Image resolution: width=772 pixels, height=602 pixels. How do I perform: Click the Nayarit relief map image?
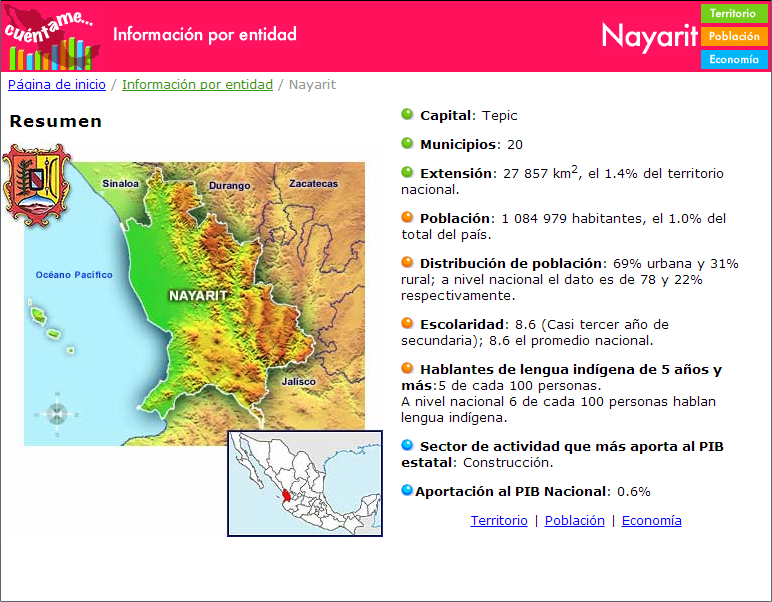[x=194, y=304]
